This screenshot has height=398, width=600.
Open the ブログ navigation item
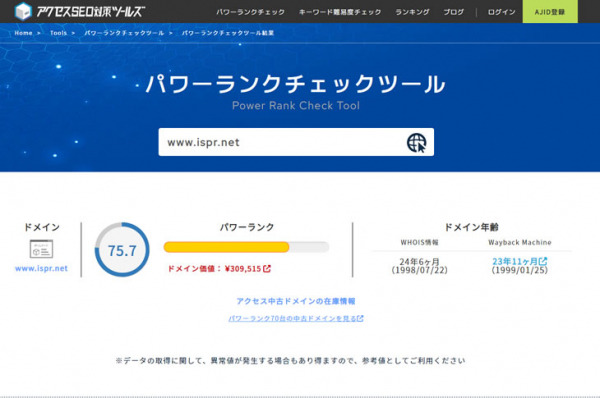click(453, 12)
